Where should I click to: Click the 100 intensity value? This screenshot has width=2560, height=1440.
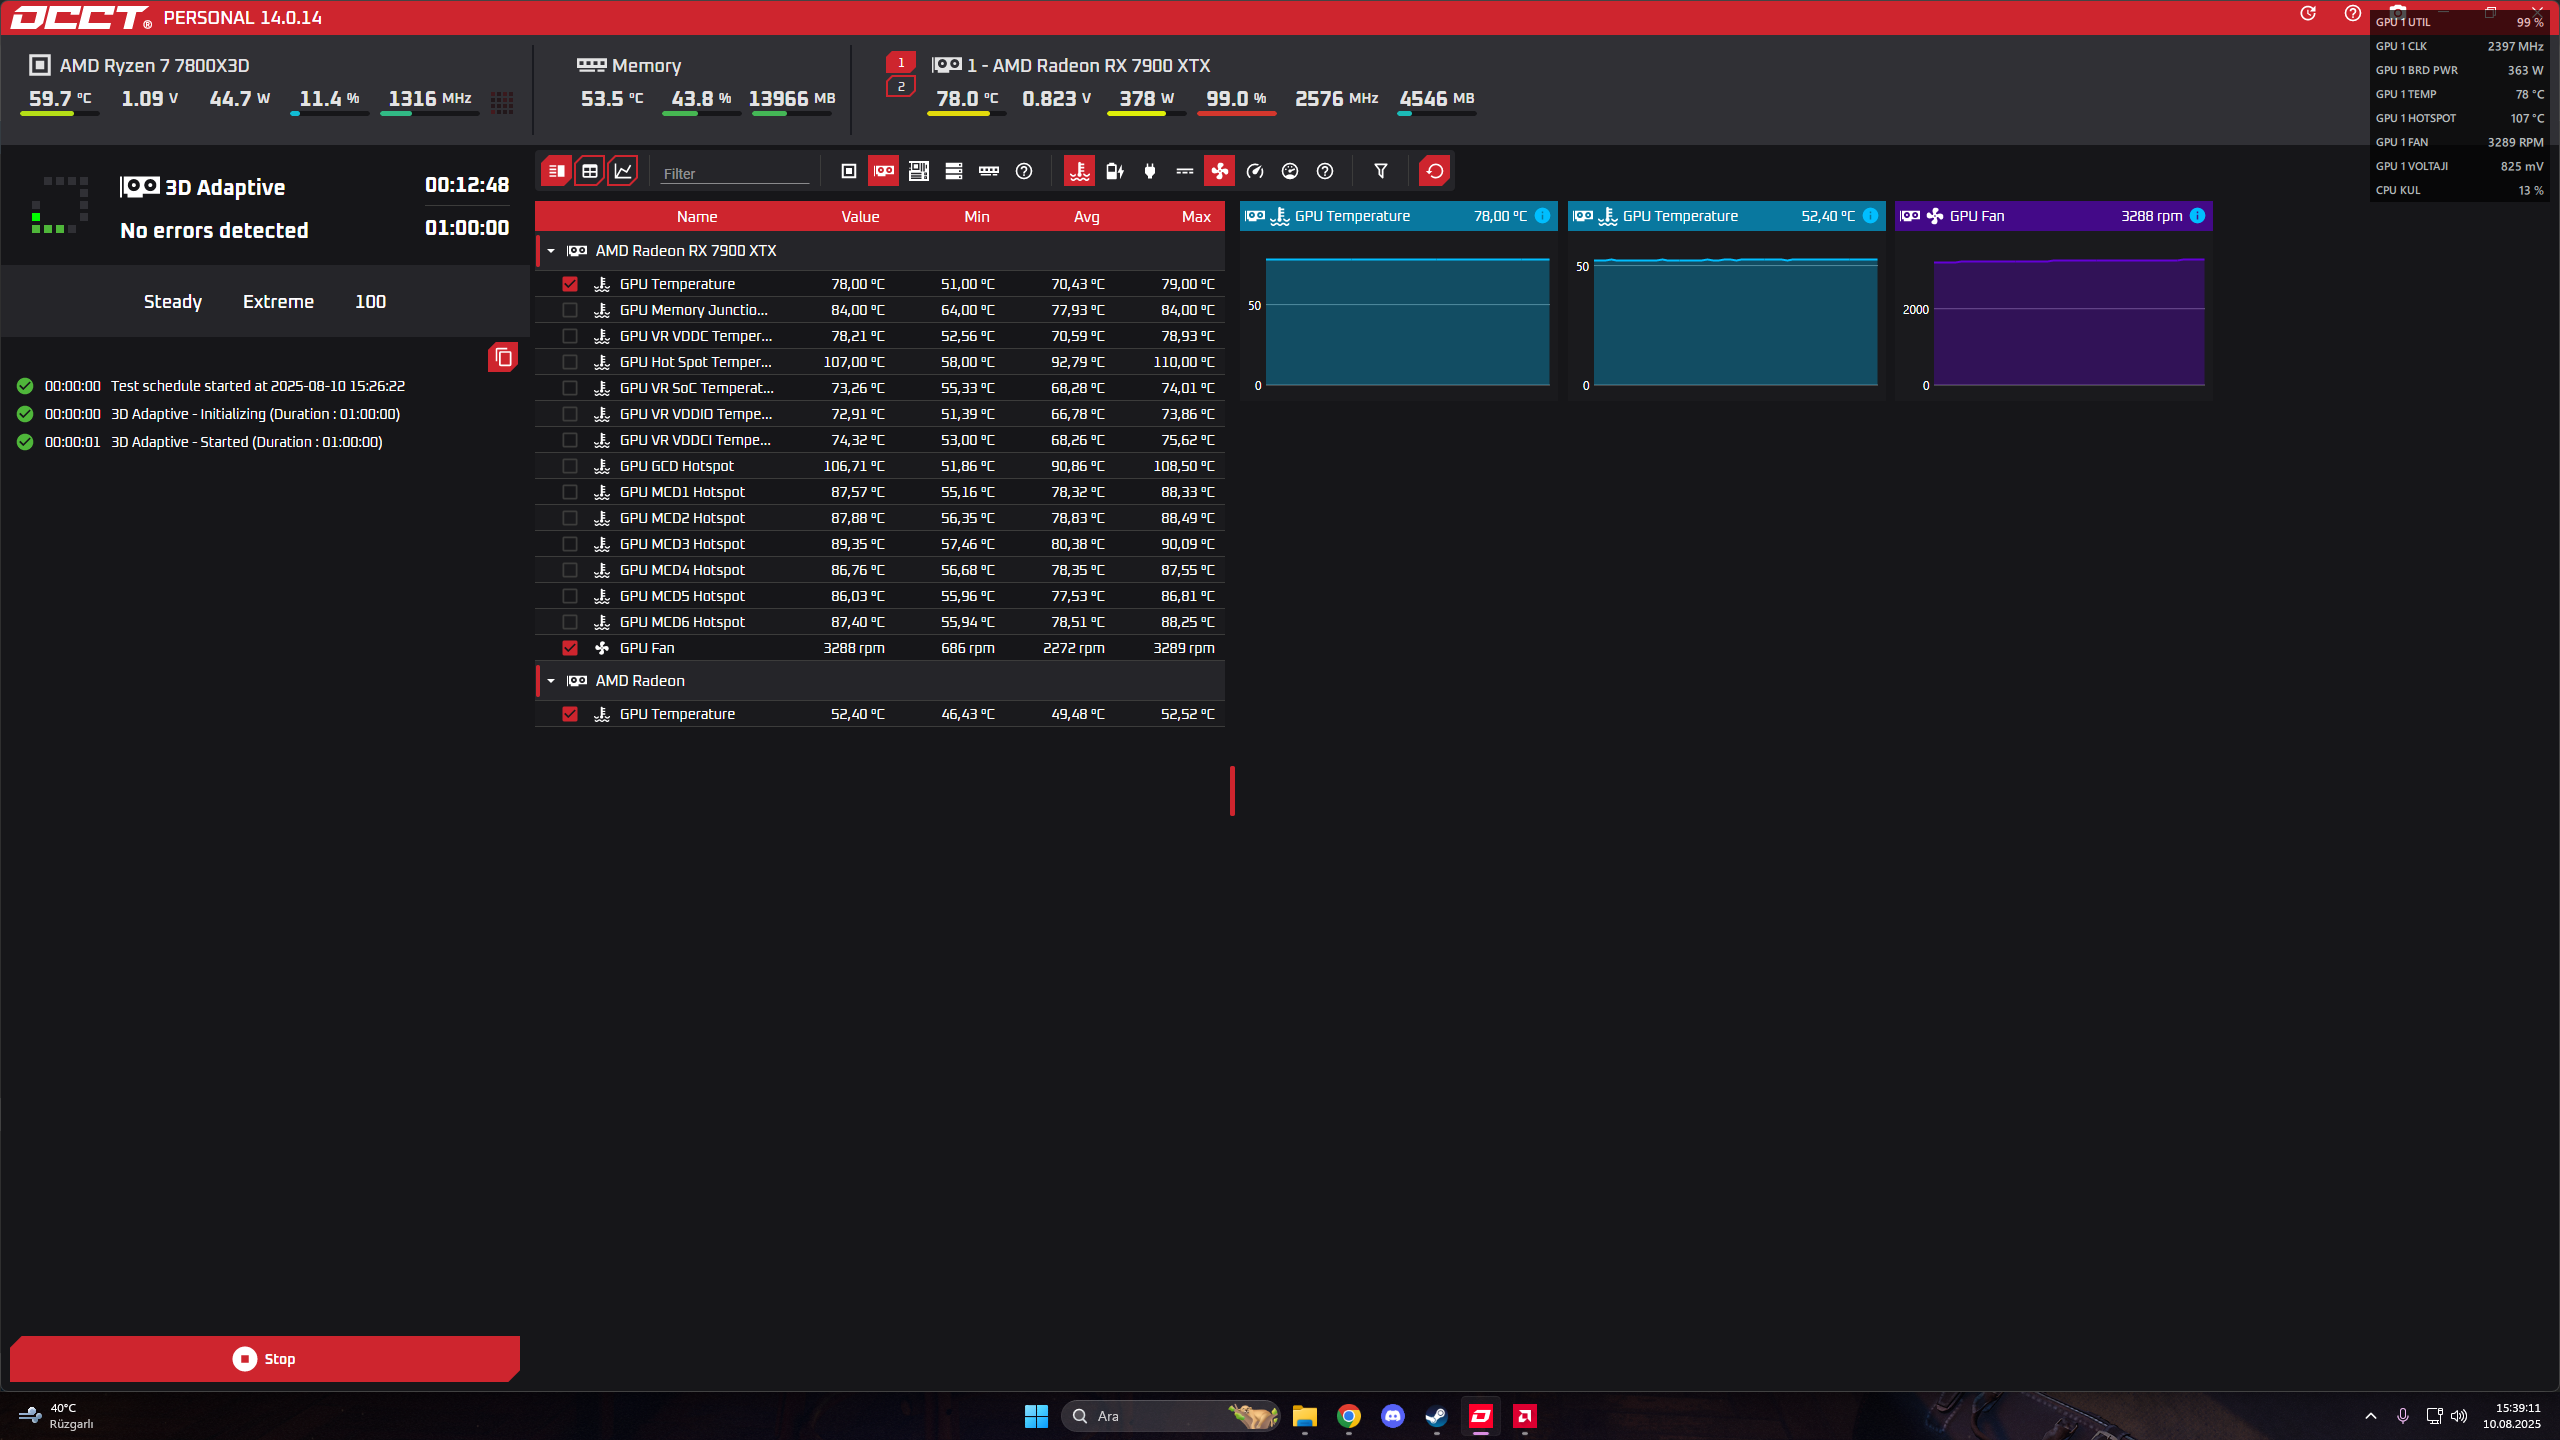pos(370,302)
